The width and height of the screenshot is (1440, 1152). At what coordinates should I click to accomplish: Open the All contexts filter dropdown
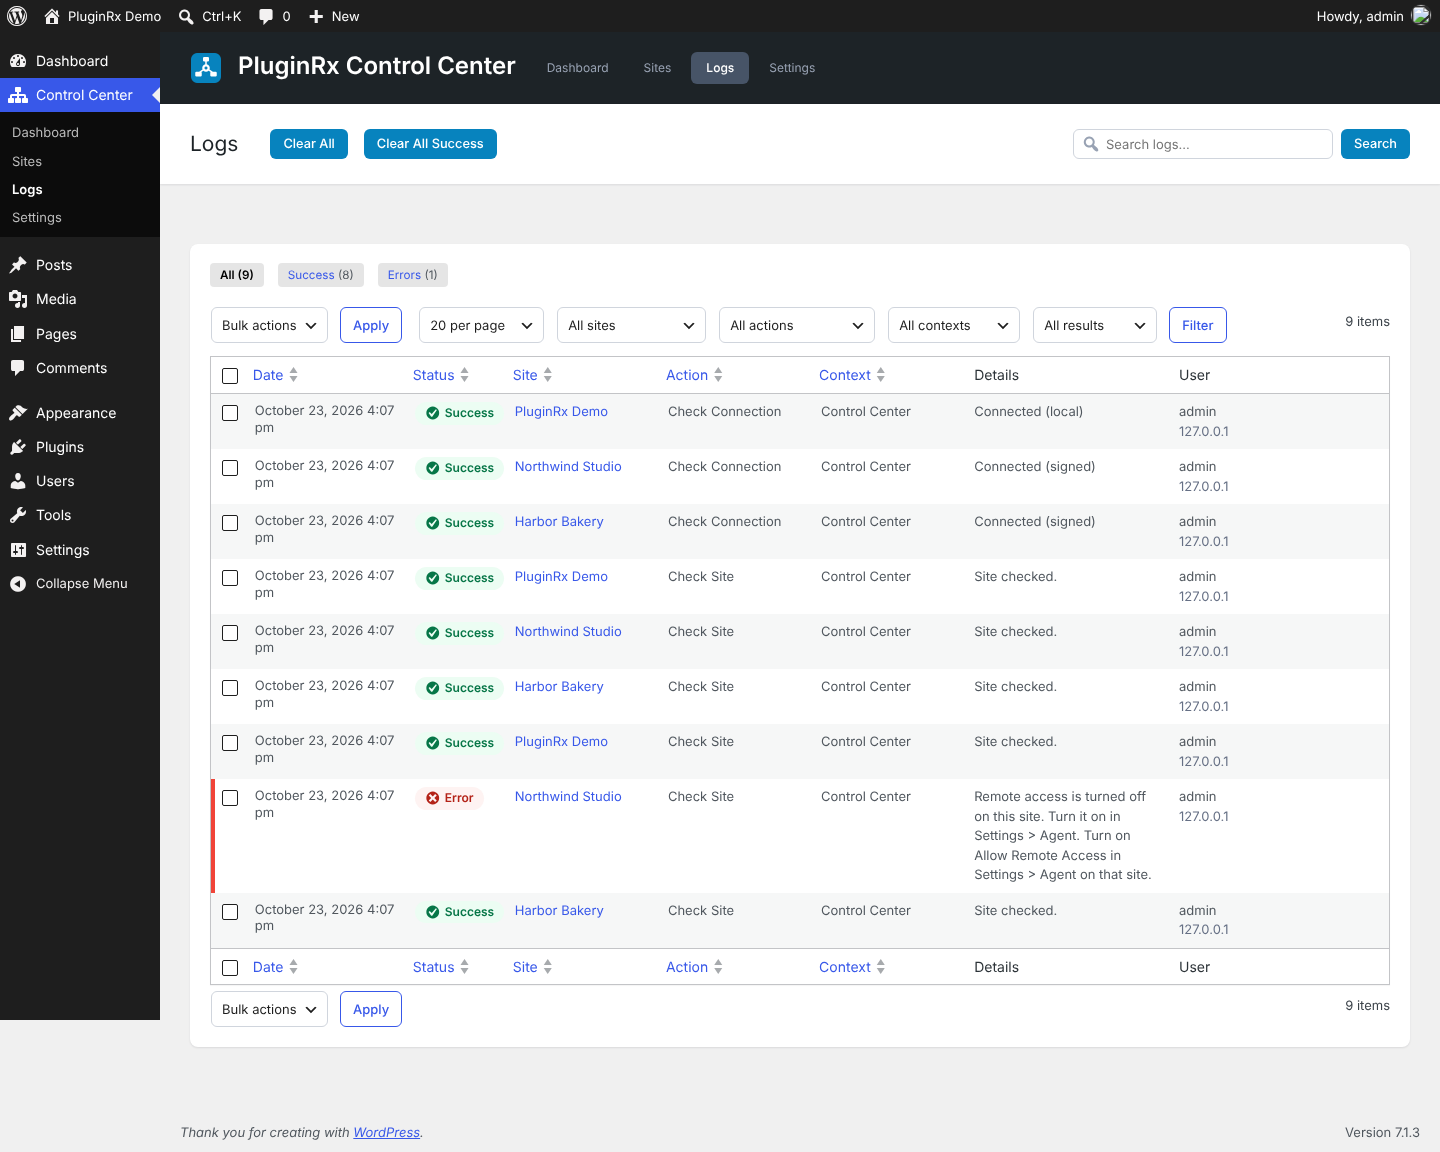point(954,325)
